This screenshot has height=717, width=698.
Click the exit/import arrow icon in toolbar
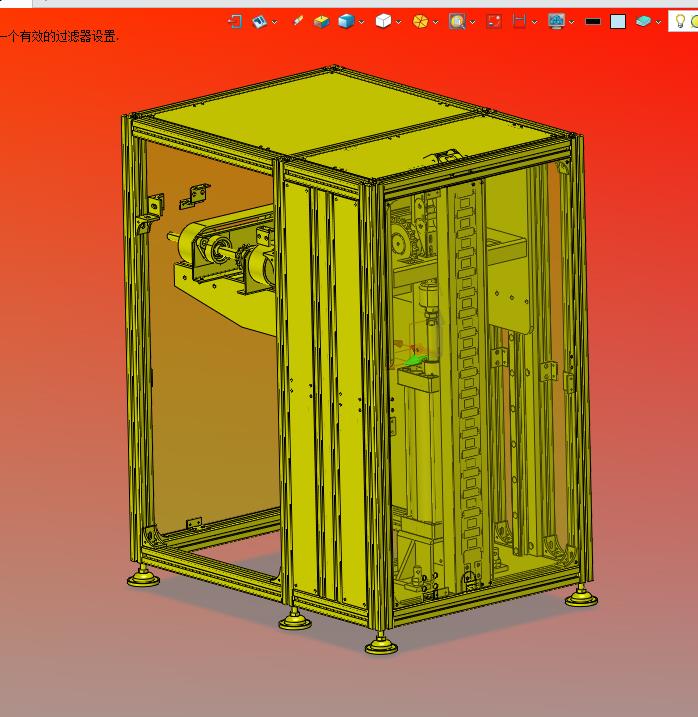235,21
